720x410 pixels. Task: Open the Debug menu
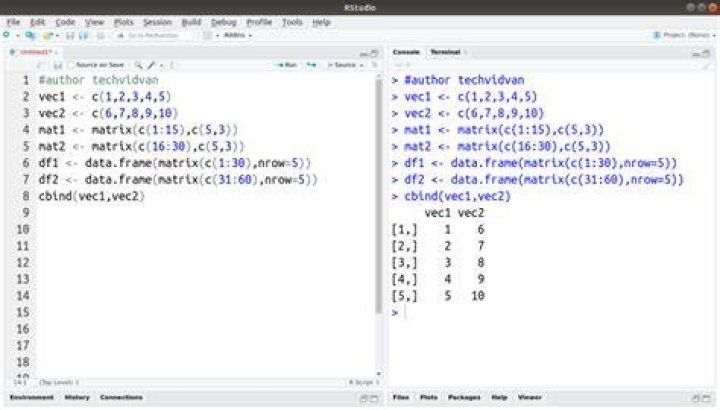point(224,22)
